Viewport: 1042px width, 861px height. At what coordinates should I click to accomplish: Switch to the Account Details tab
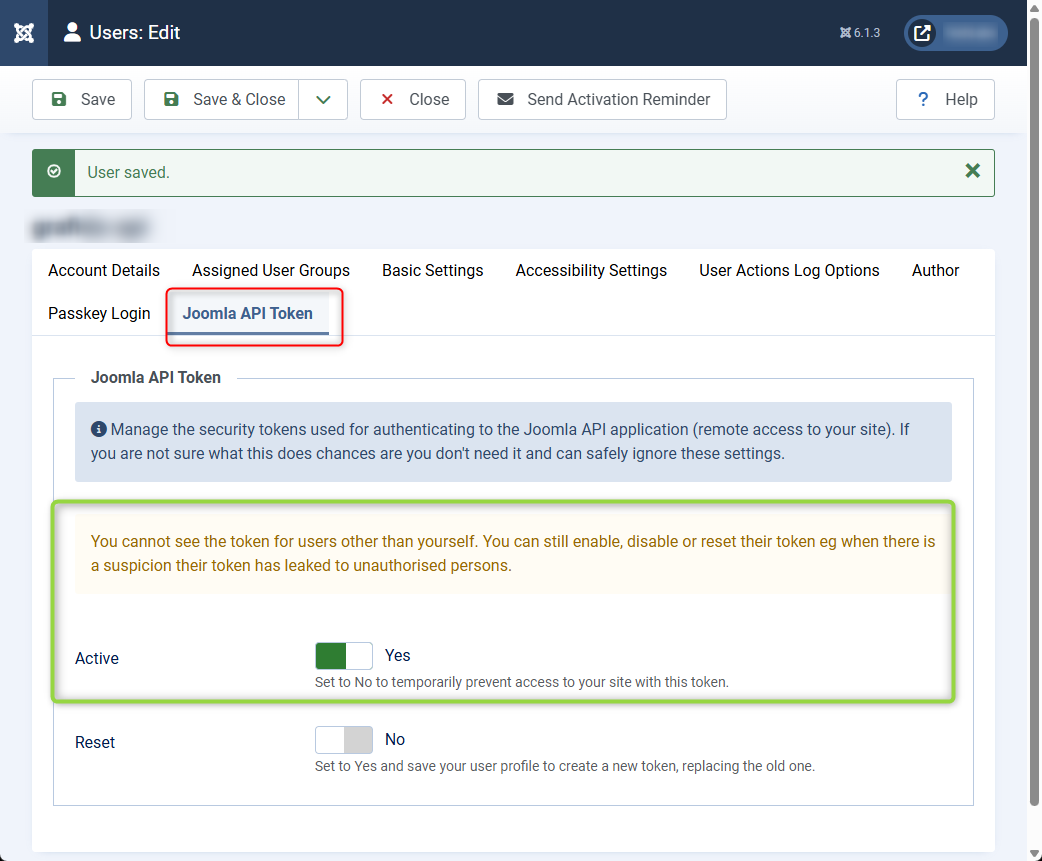(x=104, y=270)
